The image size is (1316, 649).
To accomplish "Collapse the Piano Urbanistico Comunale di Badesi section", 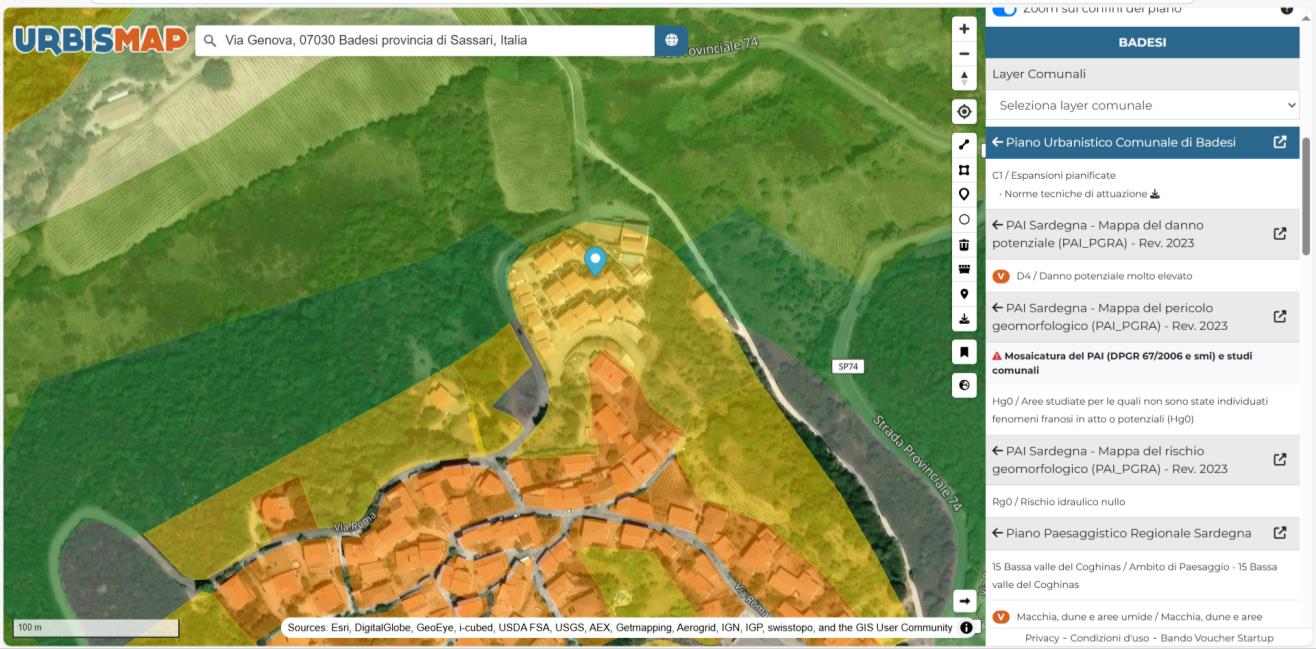I will 998,142.
